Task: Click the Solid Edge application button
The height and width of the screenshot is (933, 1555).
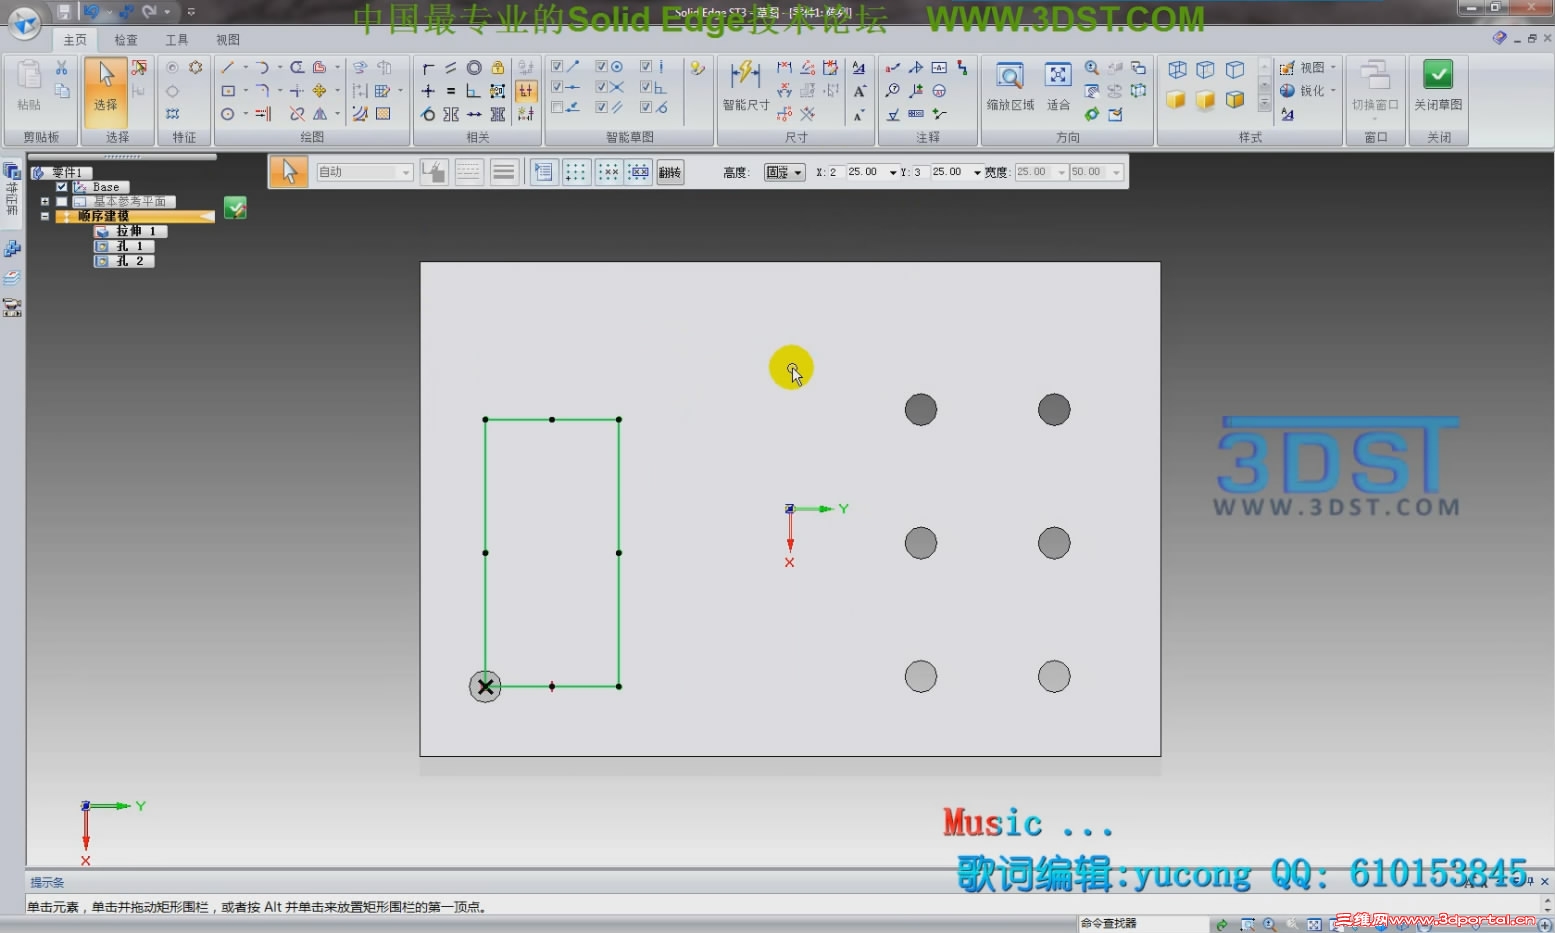Action: (x=24, y=22)
